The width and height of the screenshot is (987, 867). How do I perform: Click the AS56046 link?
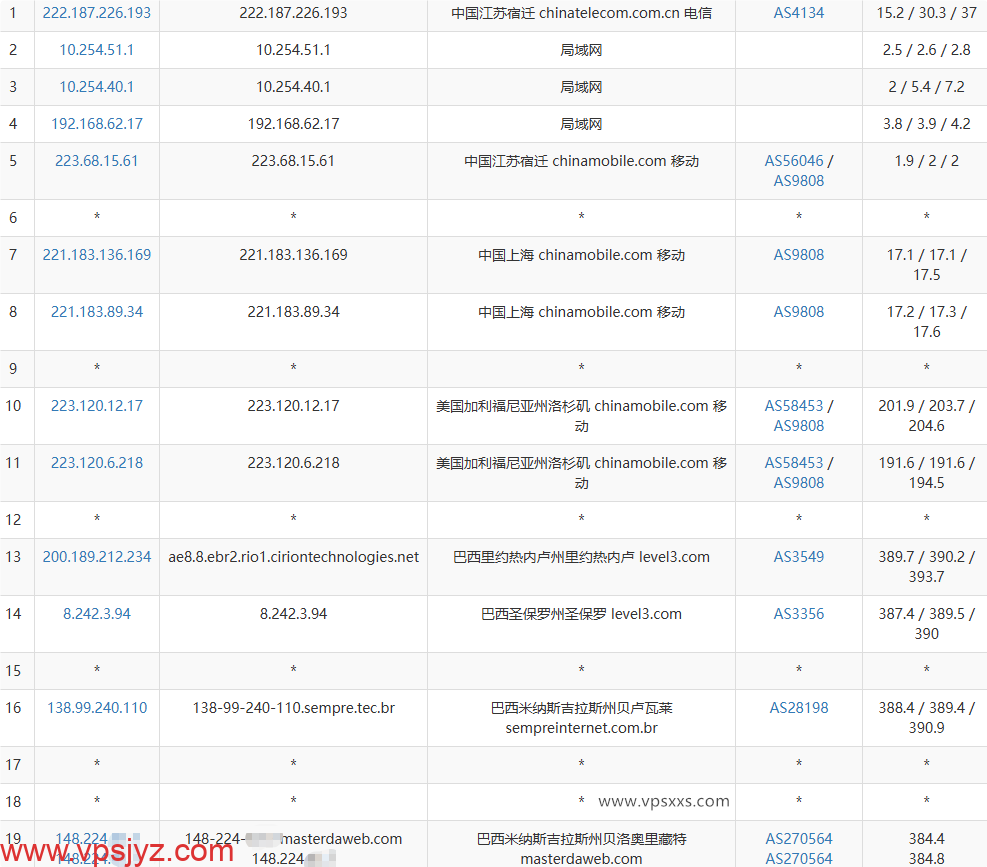tap(794, 161)
